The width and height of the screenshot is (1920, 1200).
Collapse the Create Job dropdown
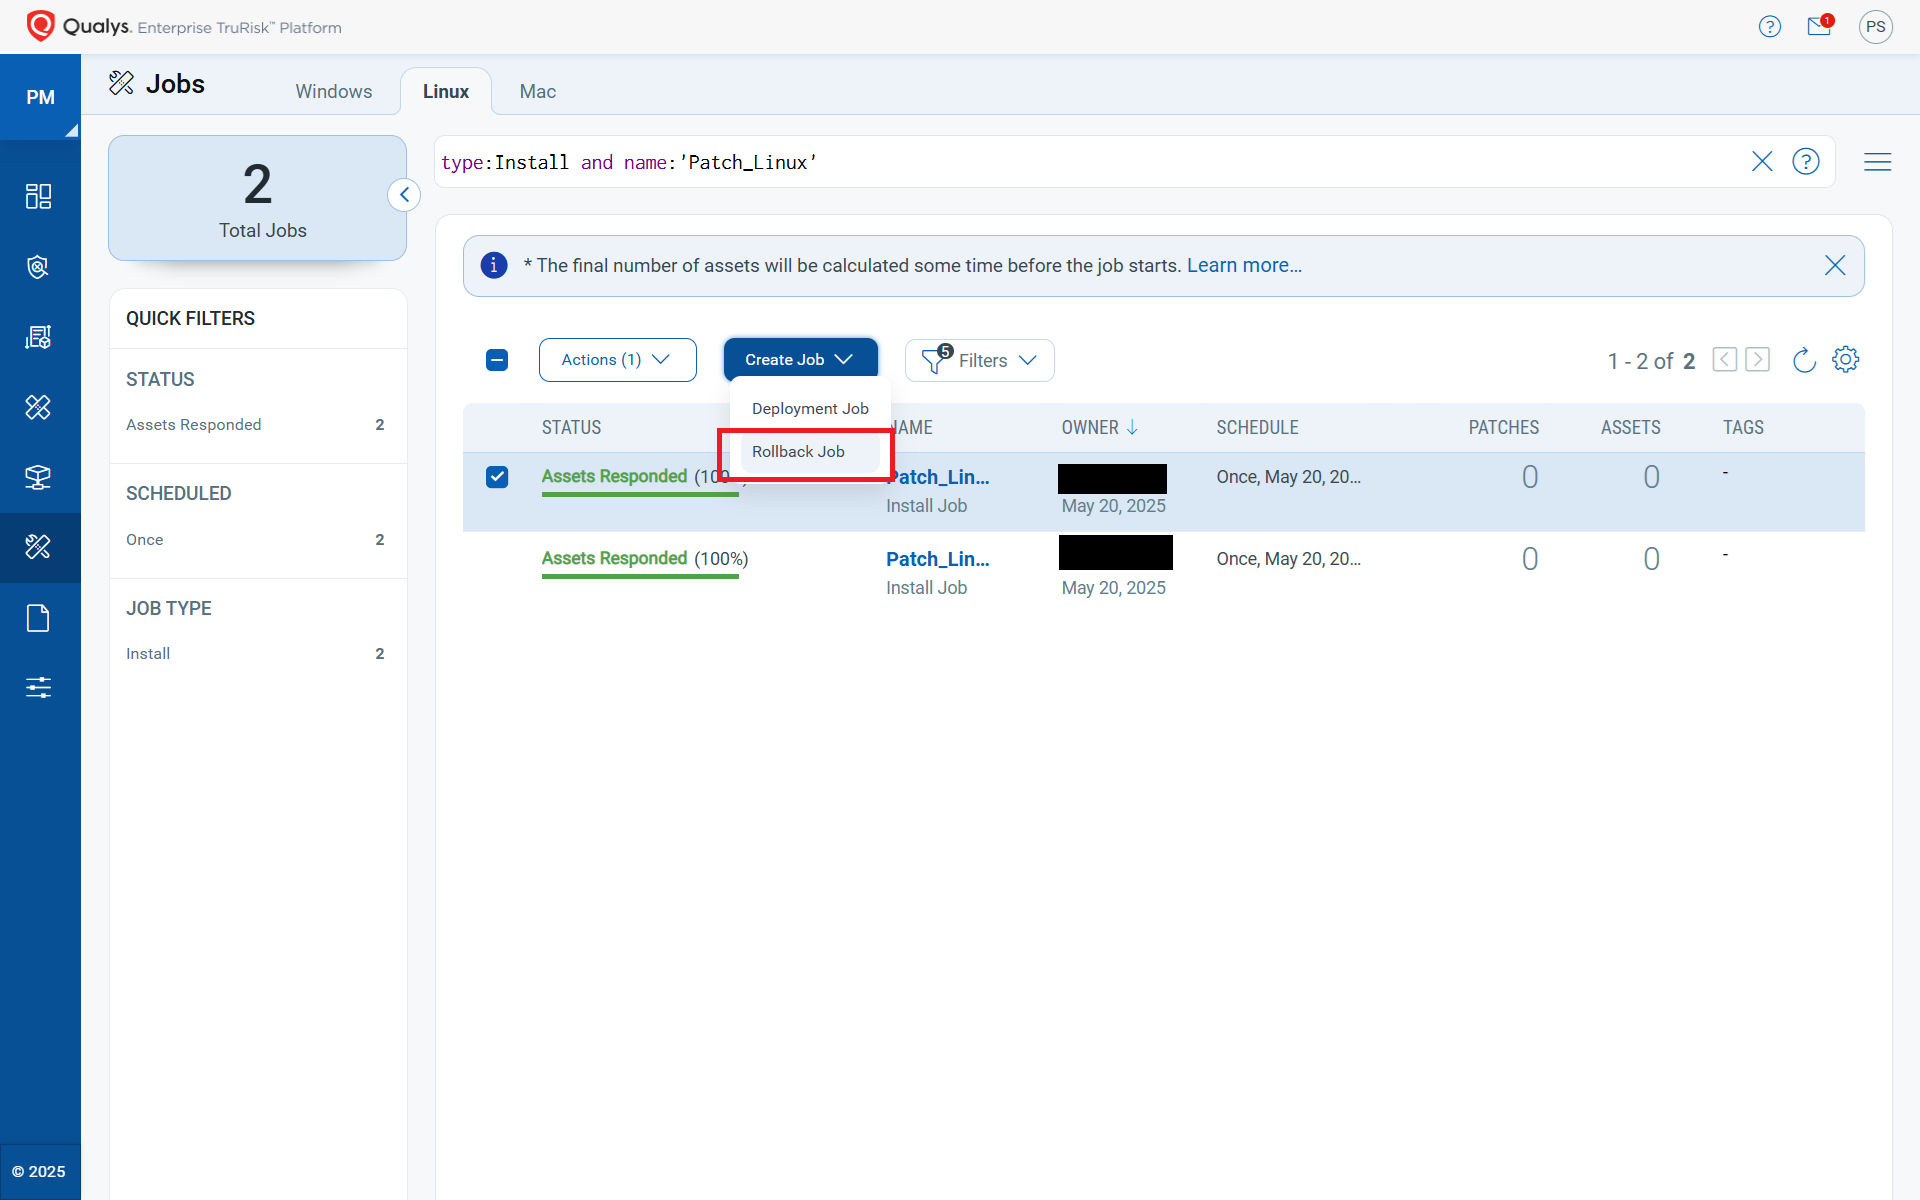(x=800, y=360)
